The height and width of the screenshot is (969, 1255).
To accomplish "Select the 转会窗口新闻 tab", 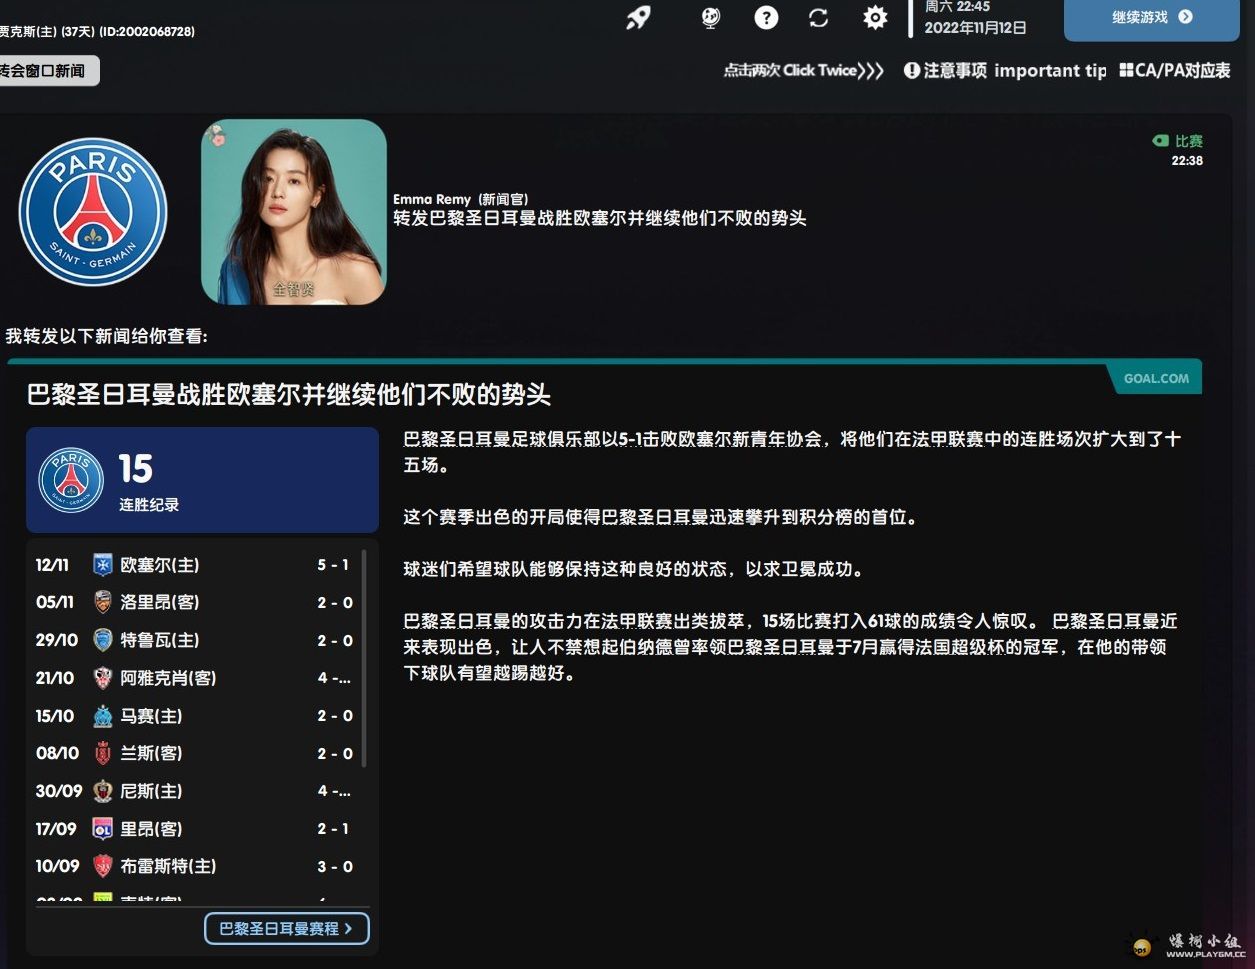I will click(x=45, y=71).
